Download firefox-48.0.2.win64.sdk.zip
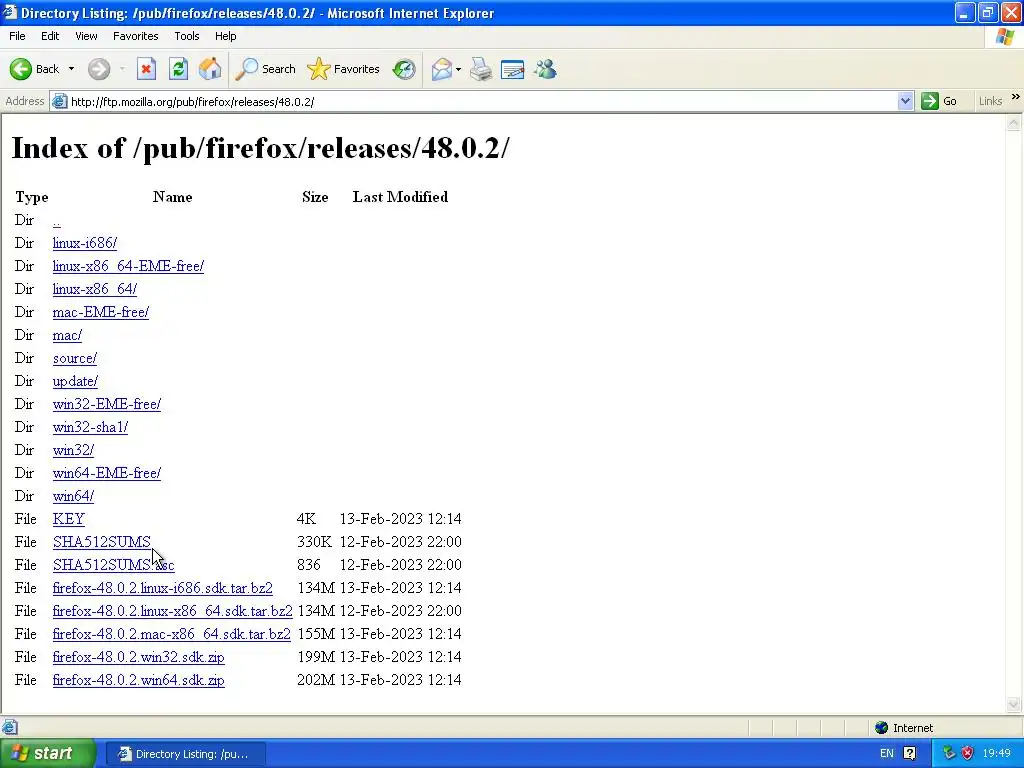Screen dimensions: 1024x768 (138, 680)
